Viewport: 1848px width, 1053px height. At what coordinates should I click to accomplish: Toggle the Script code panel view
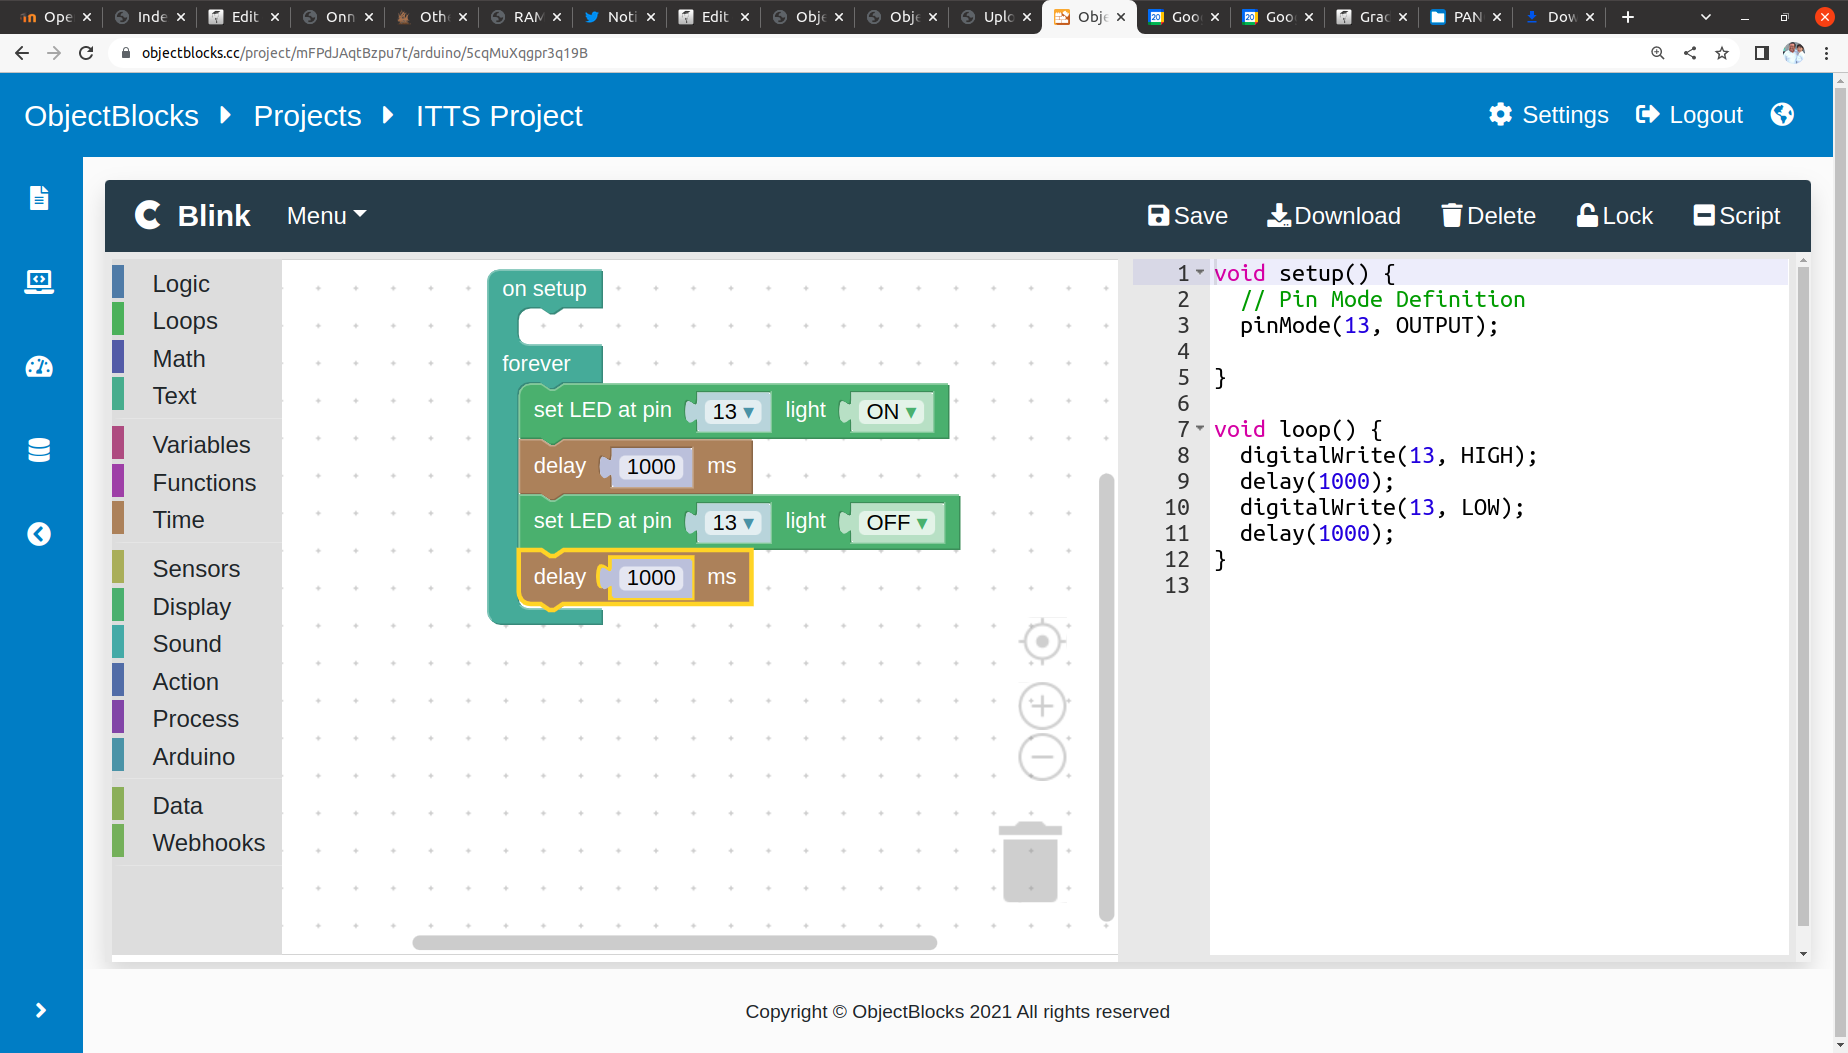1736,216
